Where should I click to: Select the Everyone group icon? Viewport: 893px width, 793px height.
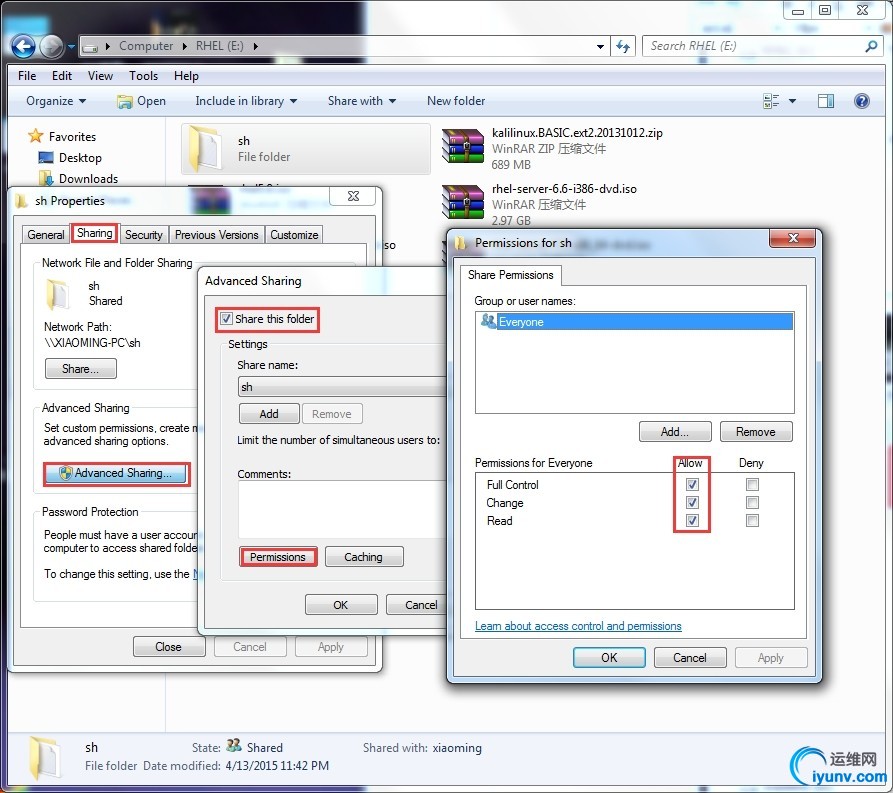pyautogui.click(x=488, y=321)
